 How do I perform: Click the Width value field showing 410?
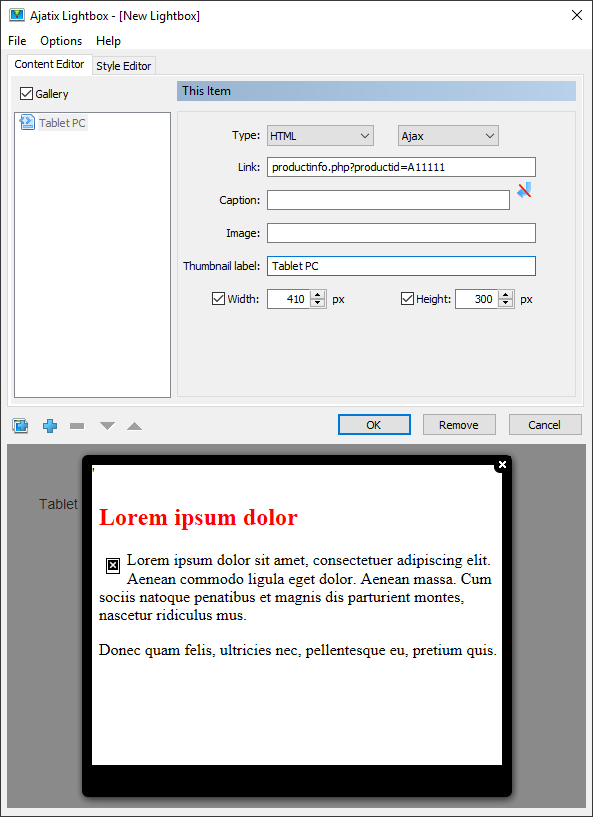(289, 299)
